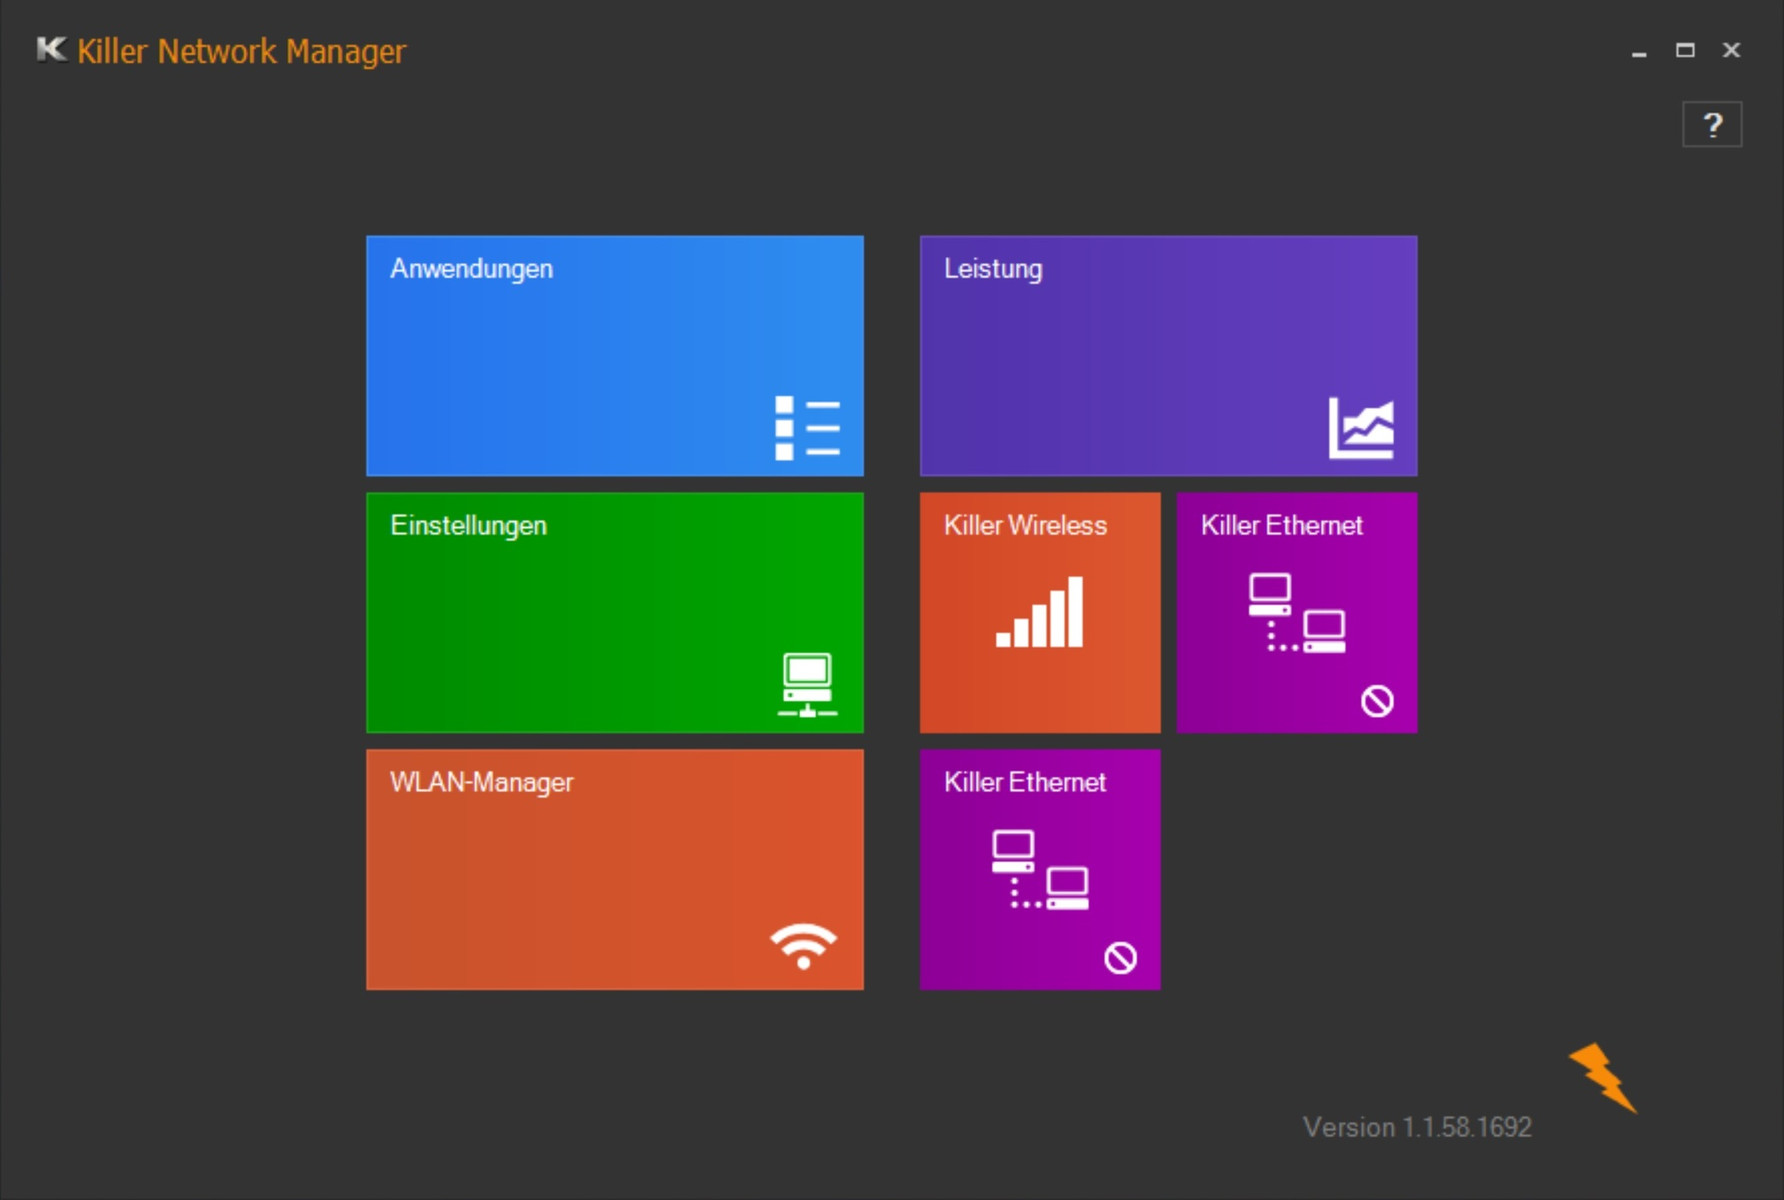Click disabled symbol on Killer Ethernet tile below Killer Wireless
This screenshot has width=1784, height=1200.
pos(1120,958)
